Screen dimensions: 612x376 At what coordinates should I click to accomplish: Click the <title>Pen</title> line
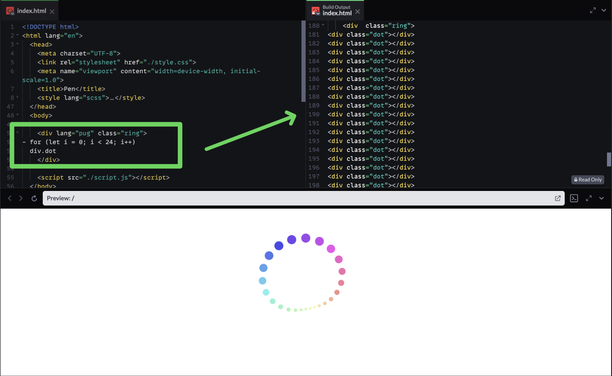click(71, 89)
